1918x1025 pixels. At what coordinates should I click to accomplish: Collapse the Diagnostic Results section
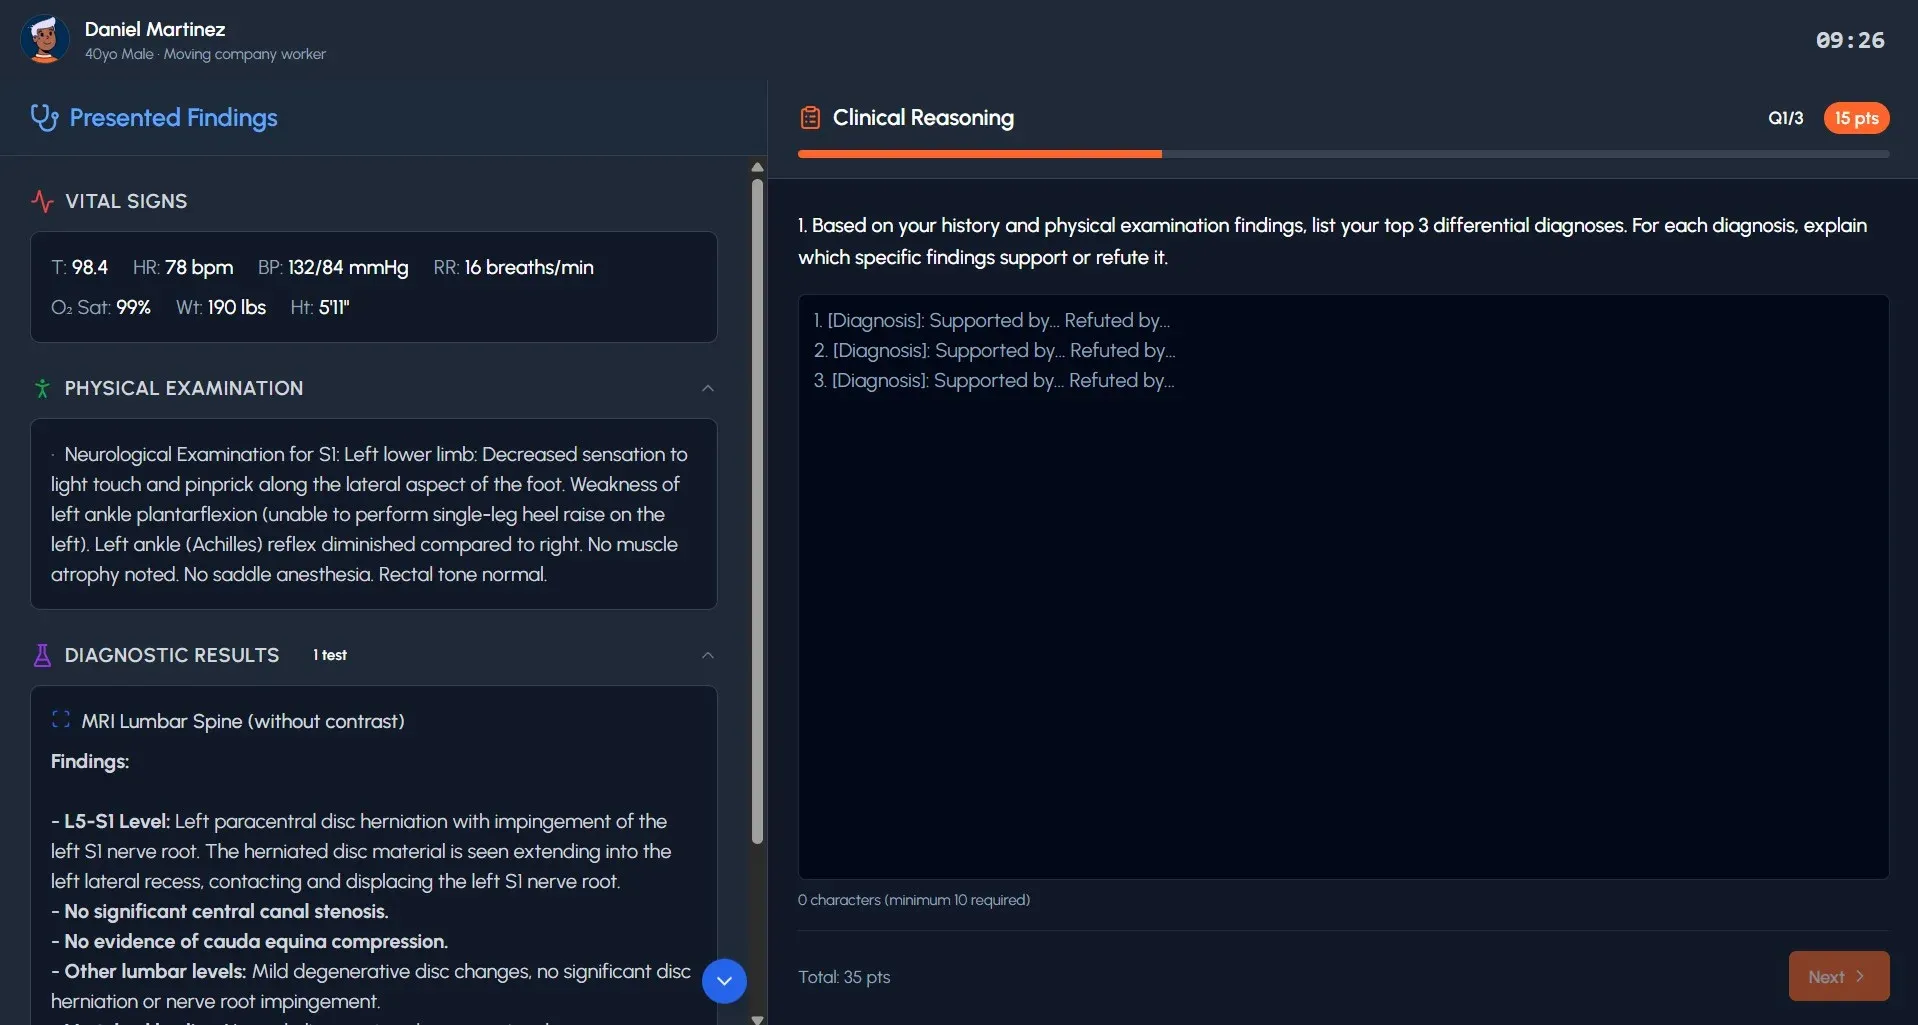708,655
